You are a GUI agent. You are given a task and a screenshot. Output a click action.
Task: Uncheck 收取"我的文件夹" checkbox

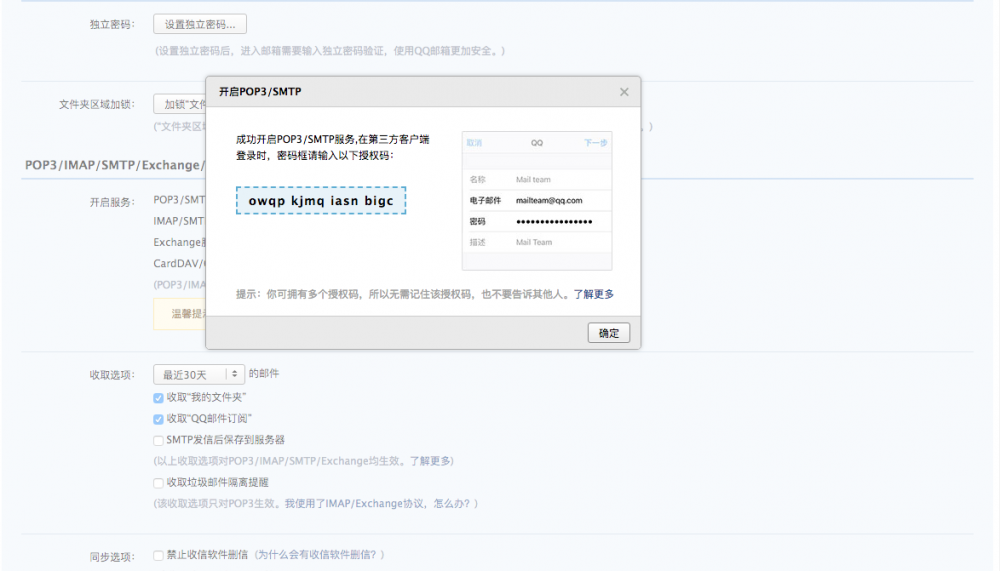158,398
